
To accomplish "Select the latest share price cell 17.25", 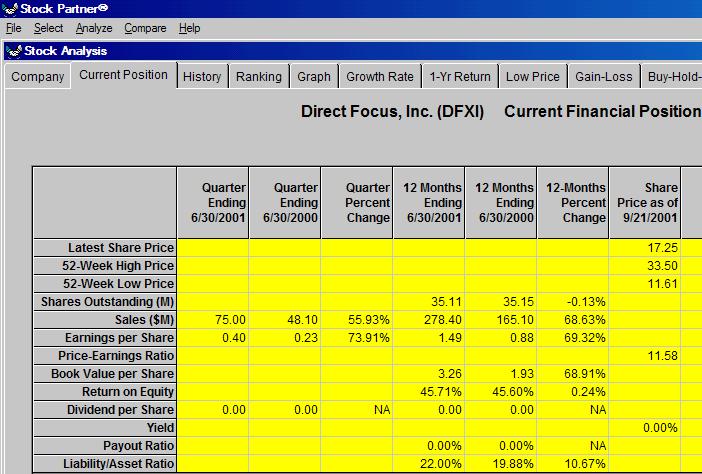I will click(x=645, y=248).
